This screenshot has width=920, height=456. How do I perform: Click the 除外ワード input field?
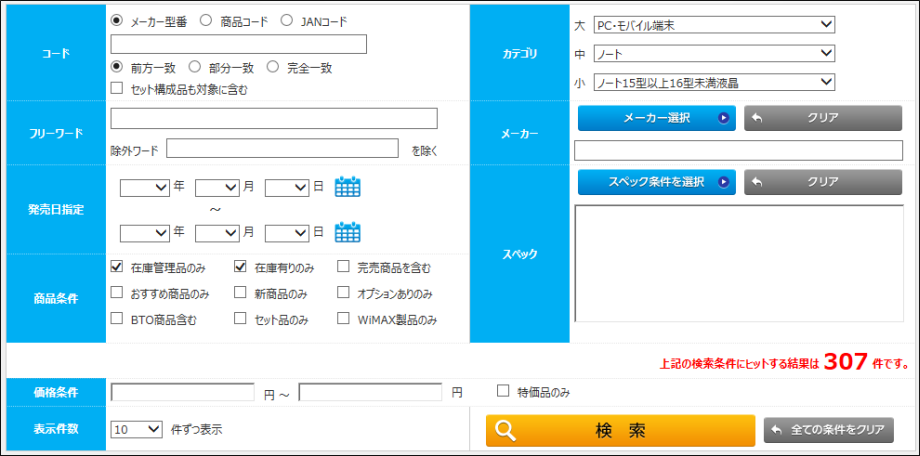pyautogui.click(x=283, y=149)
